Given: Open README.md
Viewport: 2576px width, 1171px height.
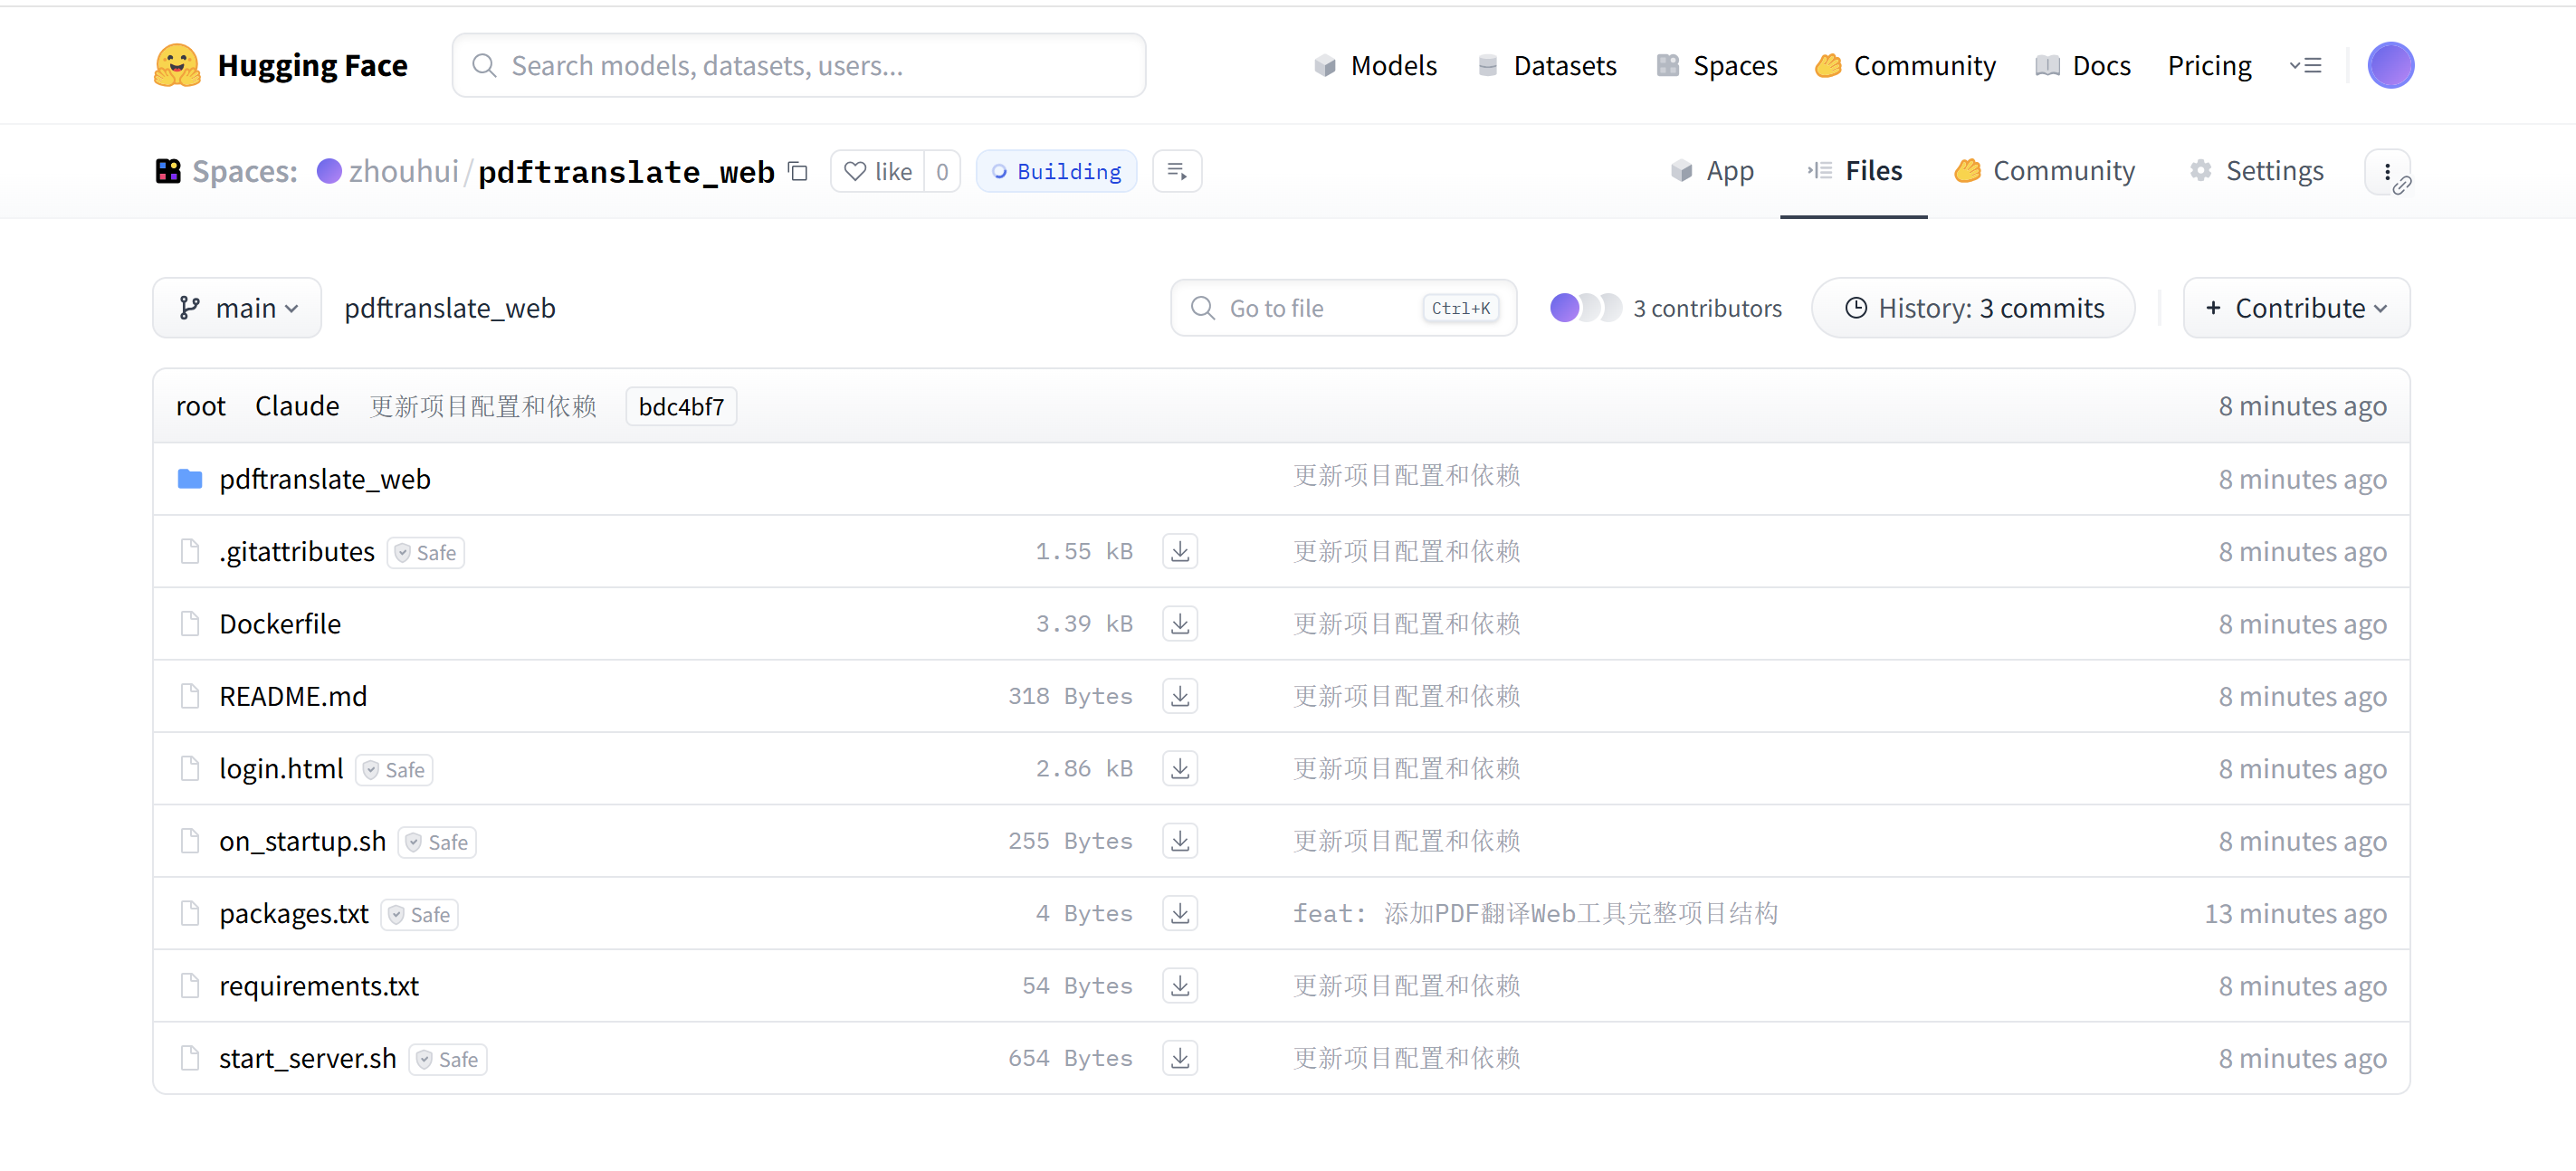Looking at the screenshot, I should pos(293,696).
